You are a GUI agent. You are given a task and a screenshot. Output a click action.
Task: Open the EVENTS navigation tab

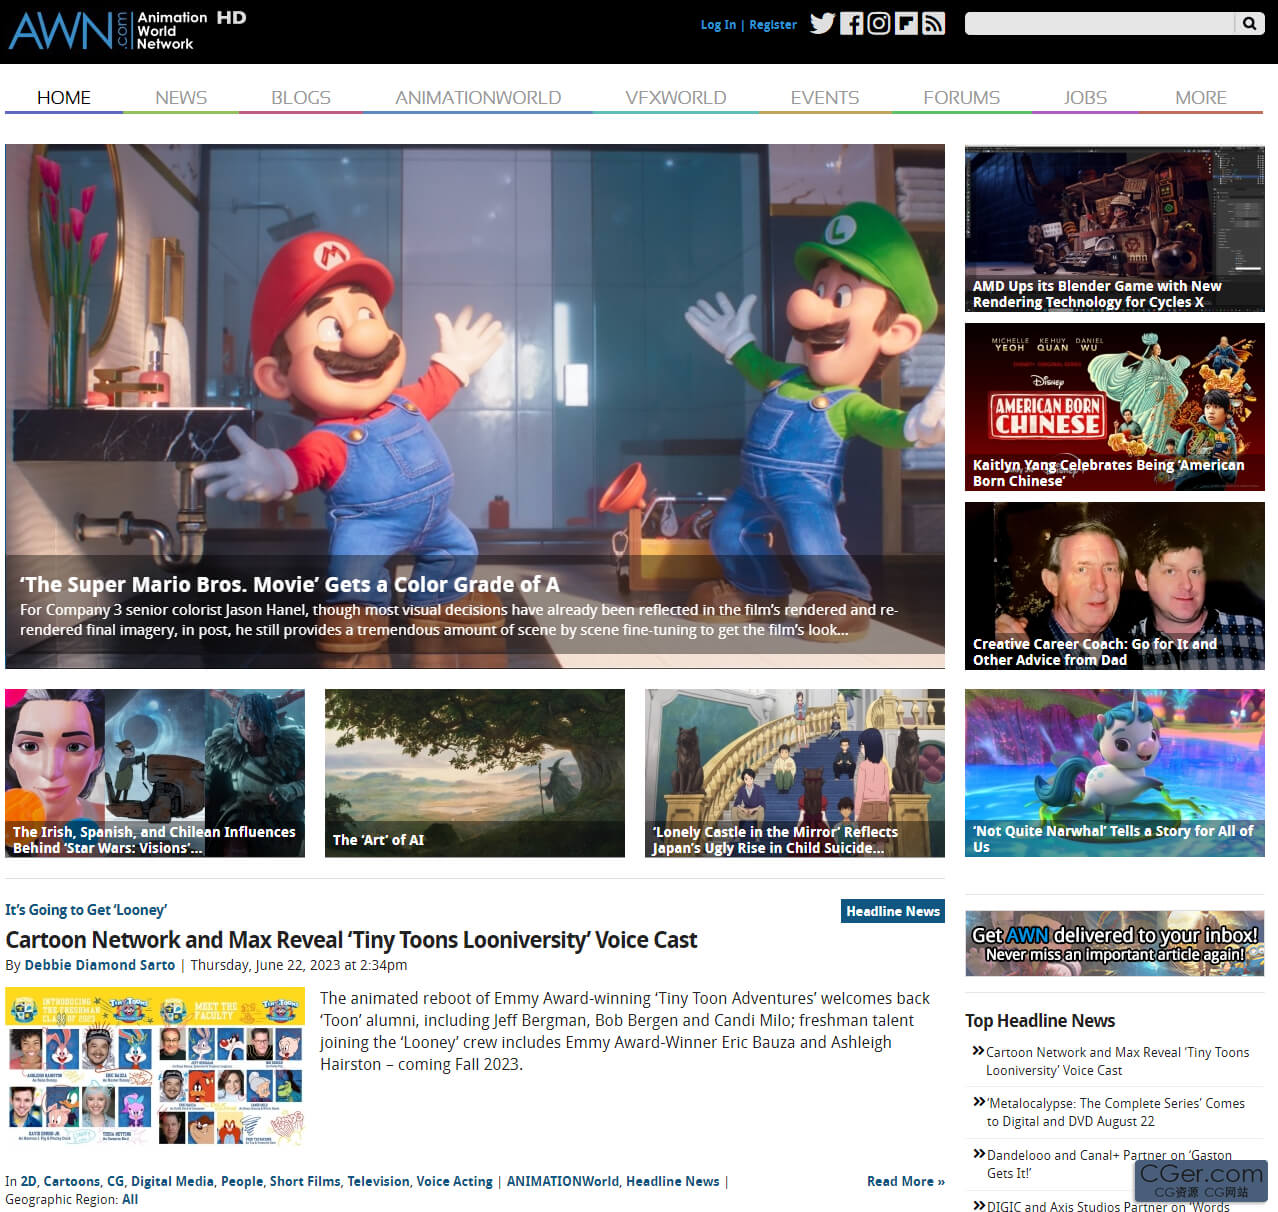click(825, 97)
